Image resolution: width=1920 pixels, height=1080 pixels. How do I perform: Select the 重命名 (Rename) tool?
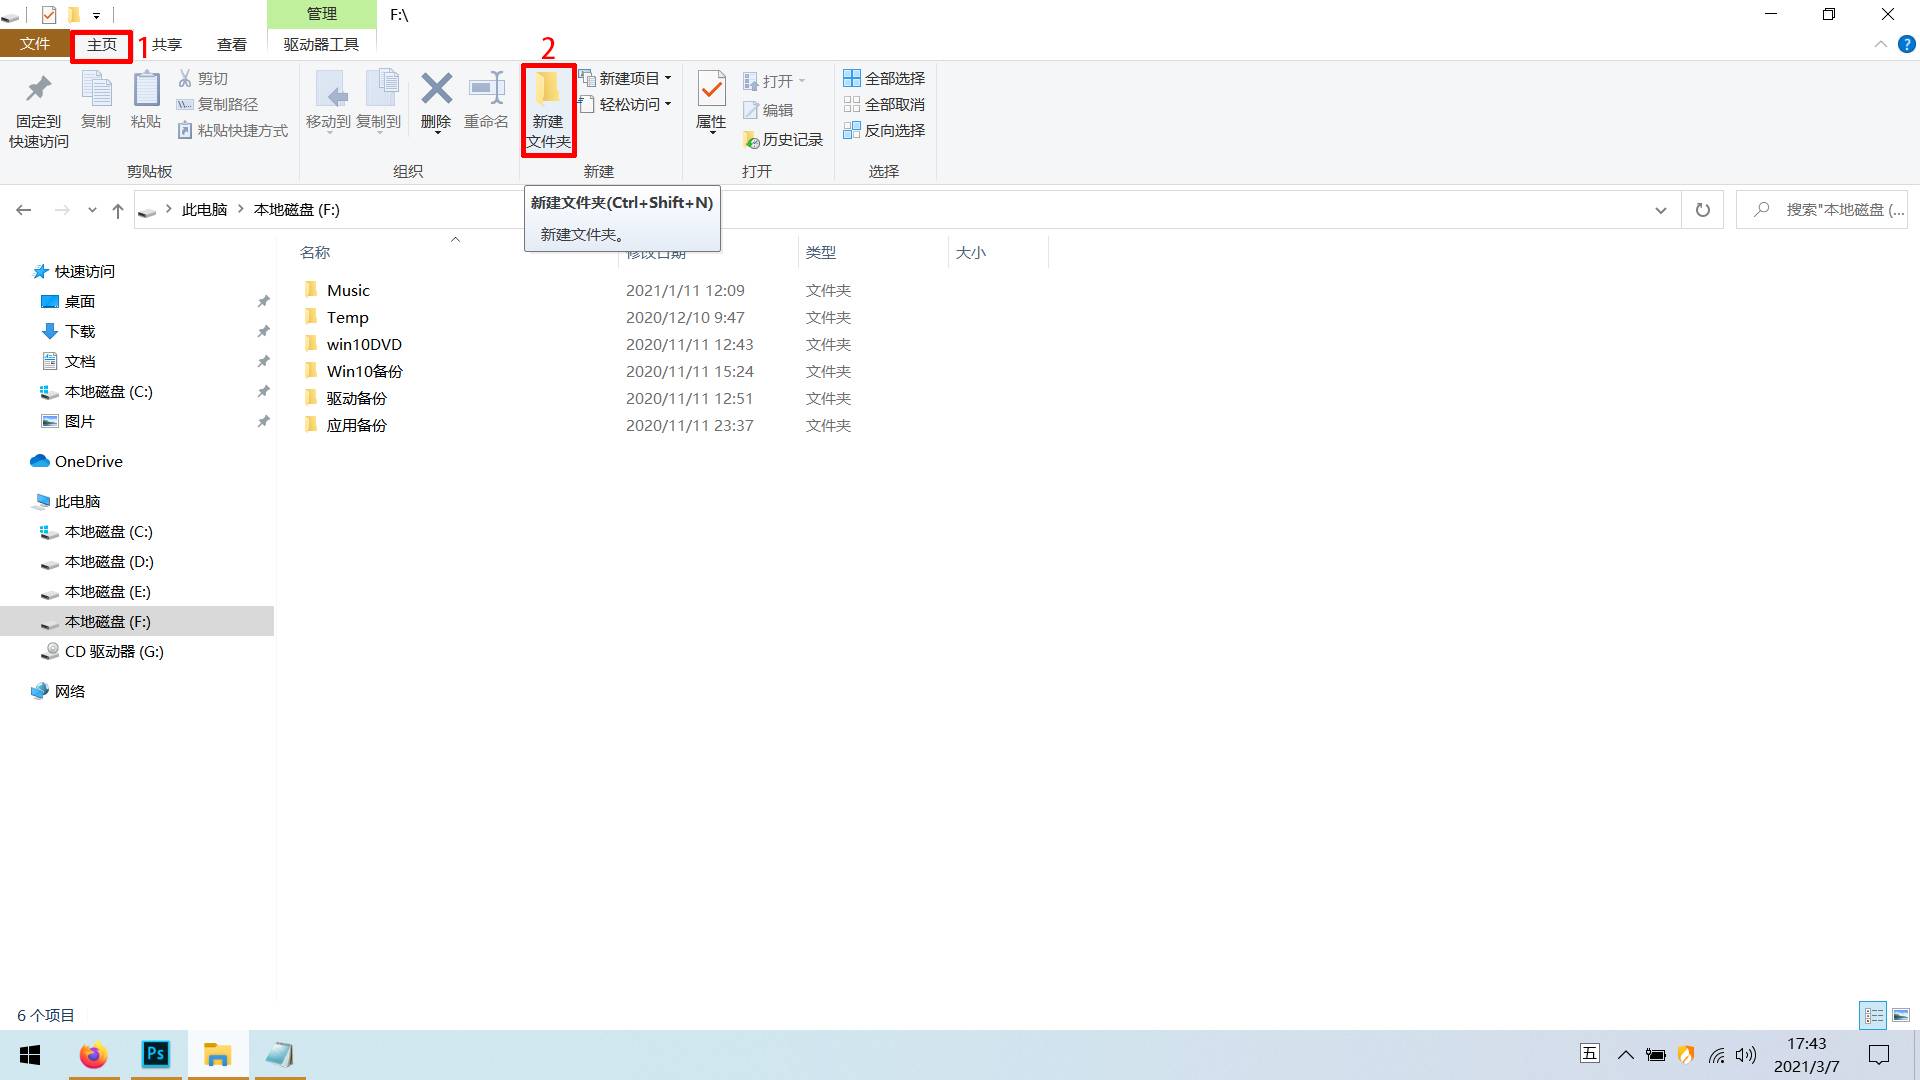click(486, 100)
